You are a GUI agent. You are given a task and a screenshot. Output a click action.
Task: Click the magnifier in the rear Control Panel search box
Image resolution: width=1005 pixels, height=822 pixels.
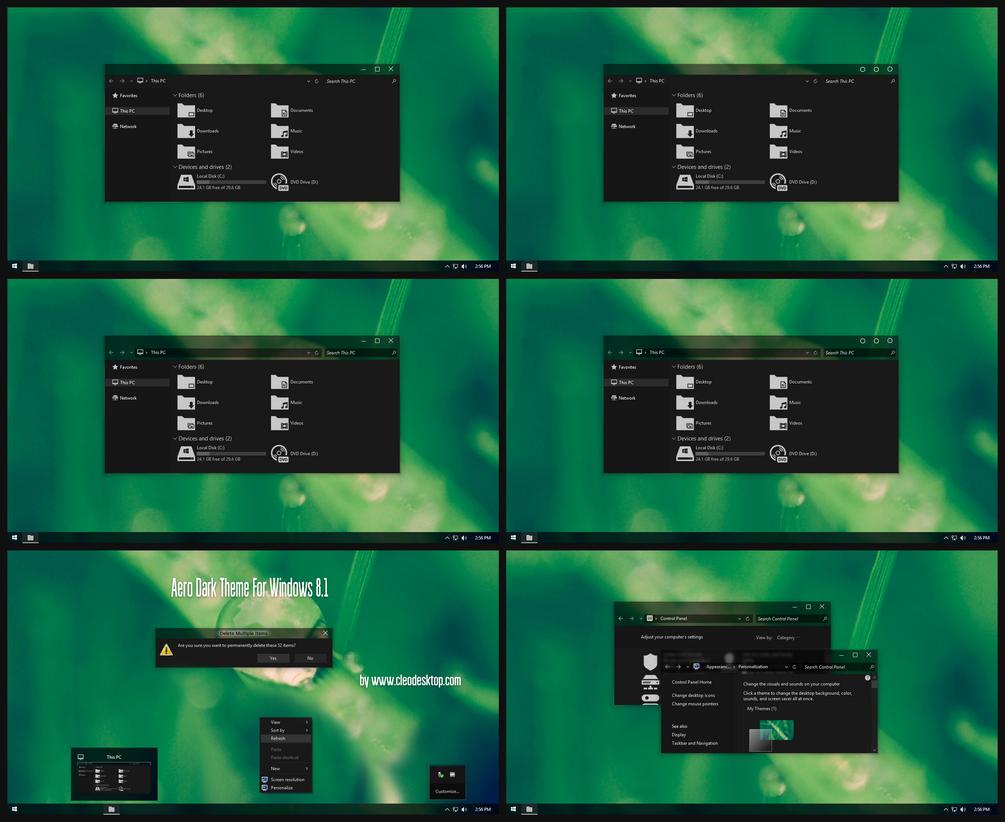pos(825,619)
